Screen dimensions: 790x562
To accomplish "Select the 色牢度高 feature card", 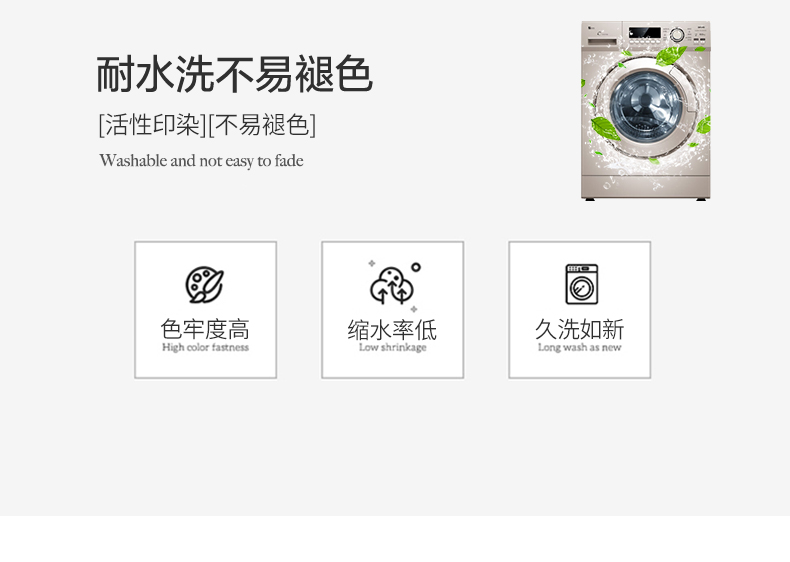I will point(206,309).
